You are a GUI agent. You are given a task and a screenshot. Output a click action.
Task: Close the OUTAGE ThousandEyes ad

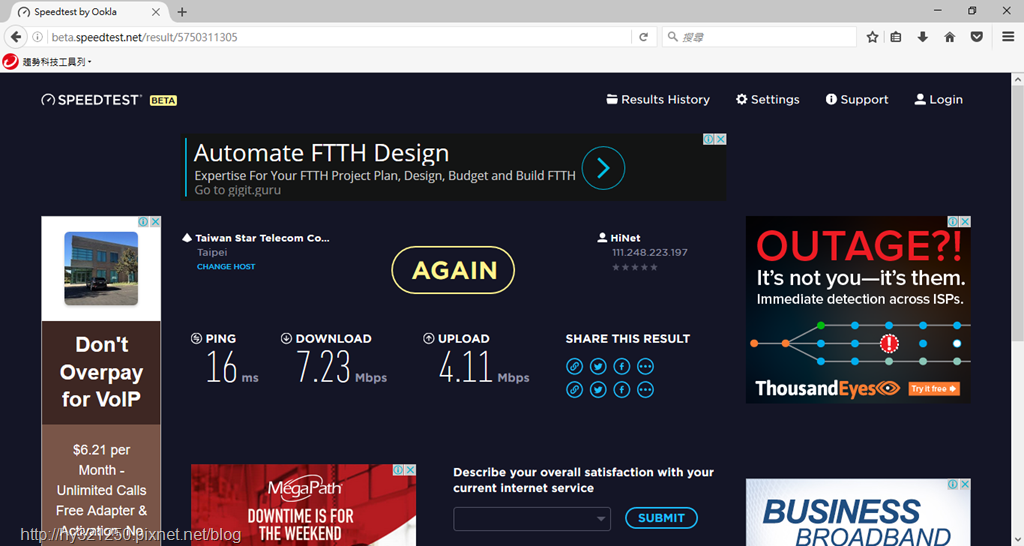coord(965,222)
